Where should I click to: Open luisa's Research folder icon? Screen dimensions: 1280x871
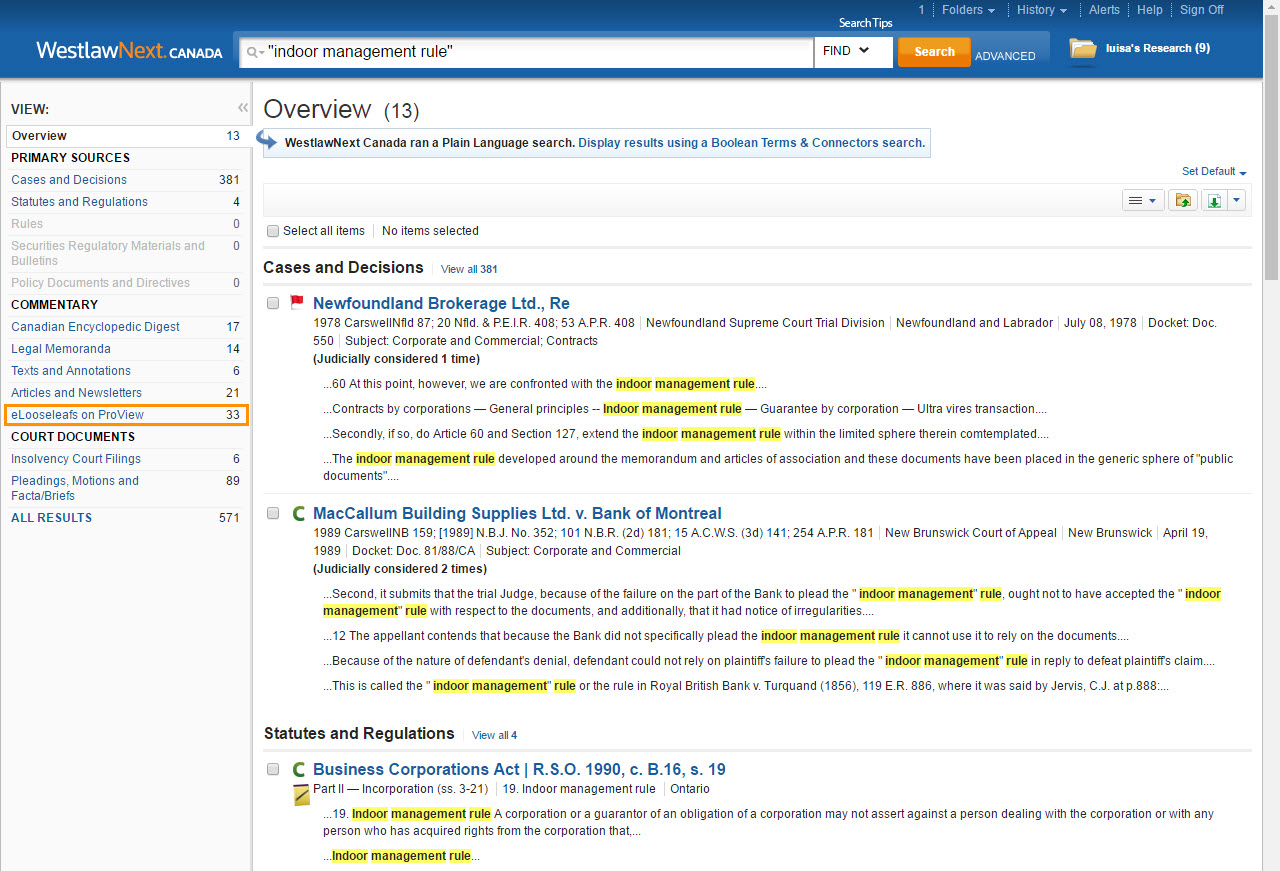point(1082,48)
